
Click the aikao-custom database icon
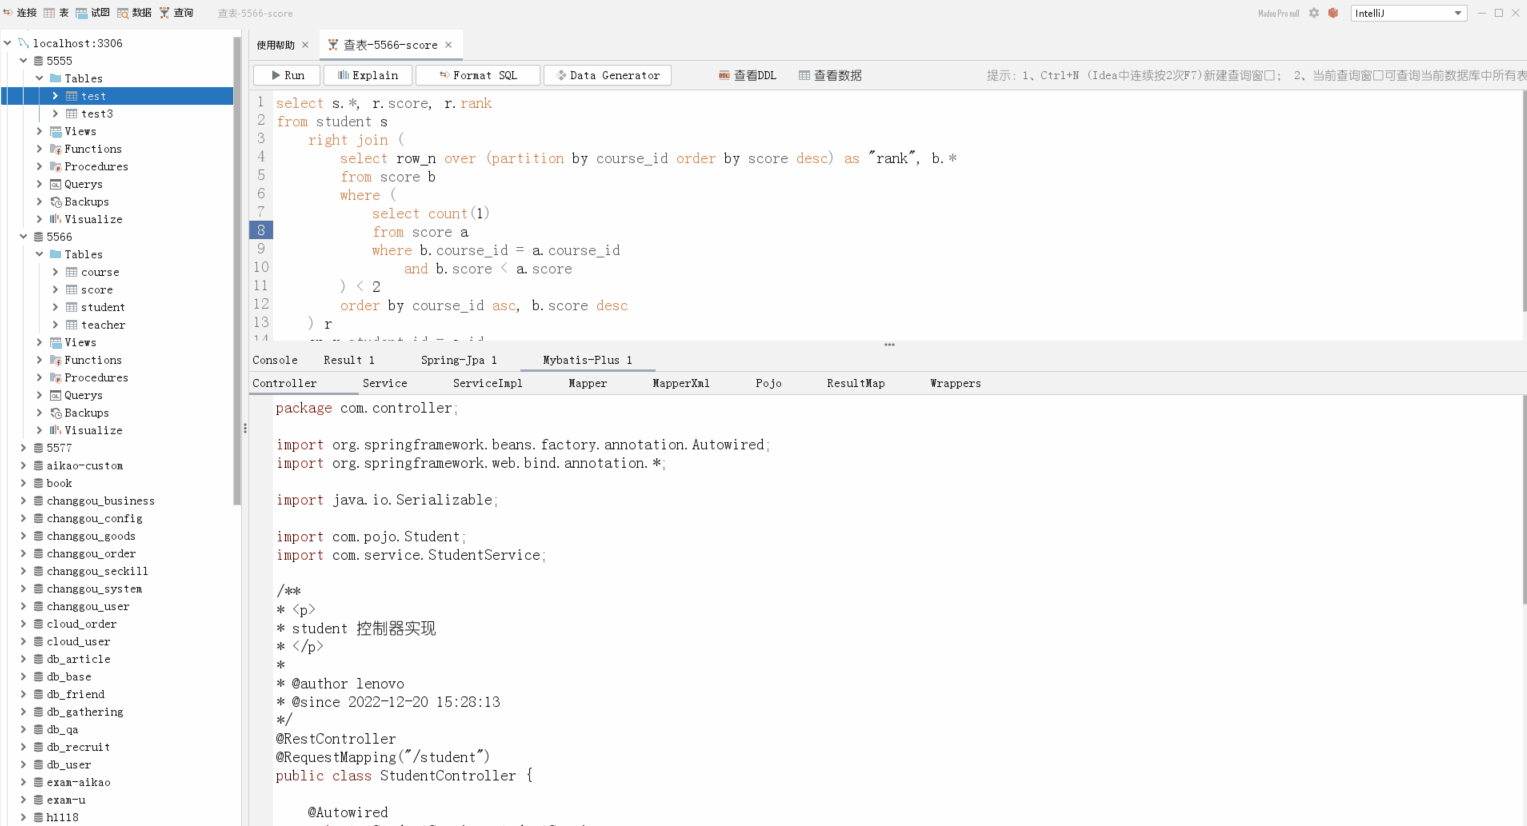[38, 466]
